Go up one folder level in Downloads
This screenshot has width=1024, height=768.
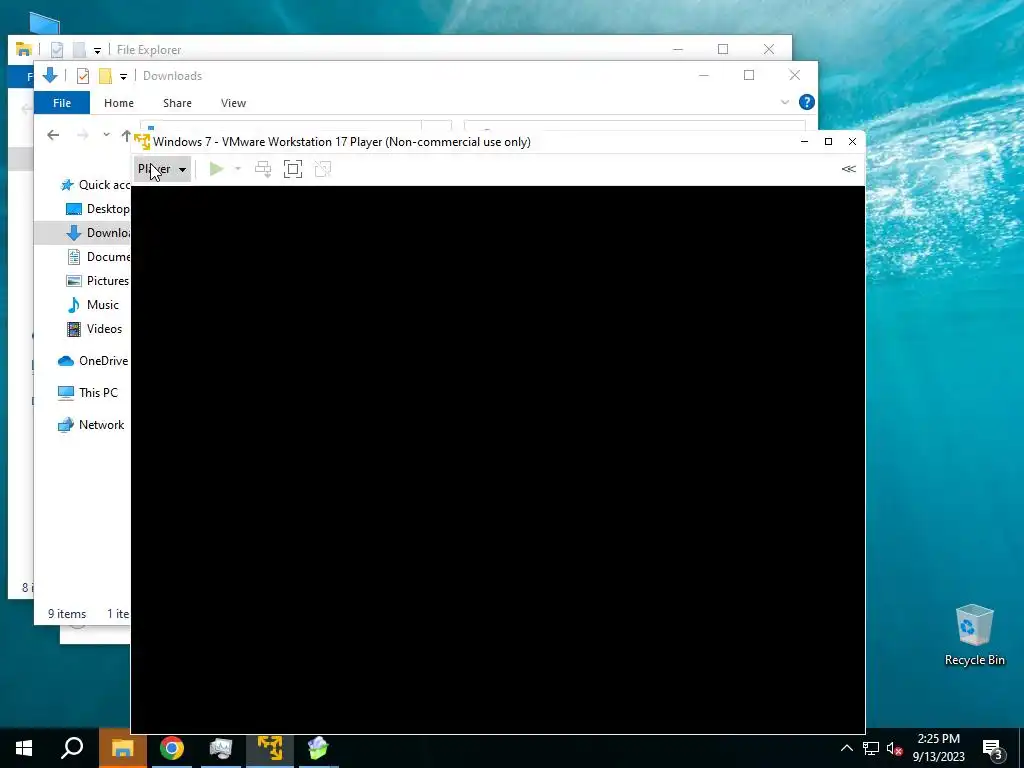coord(126,135)
